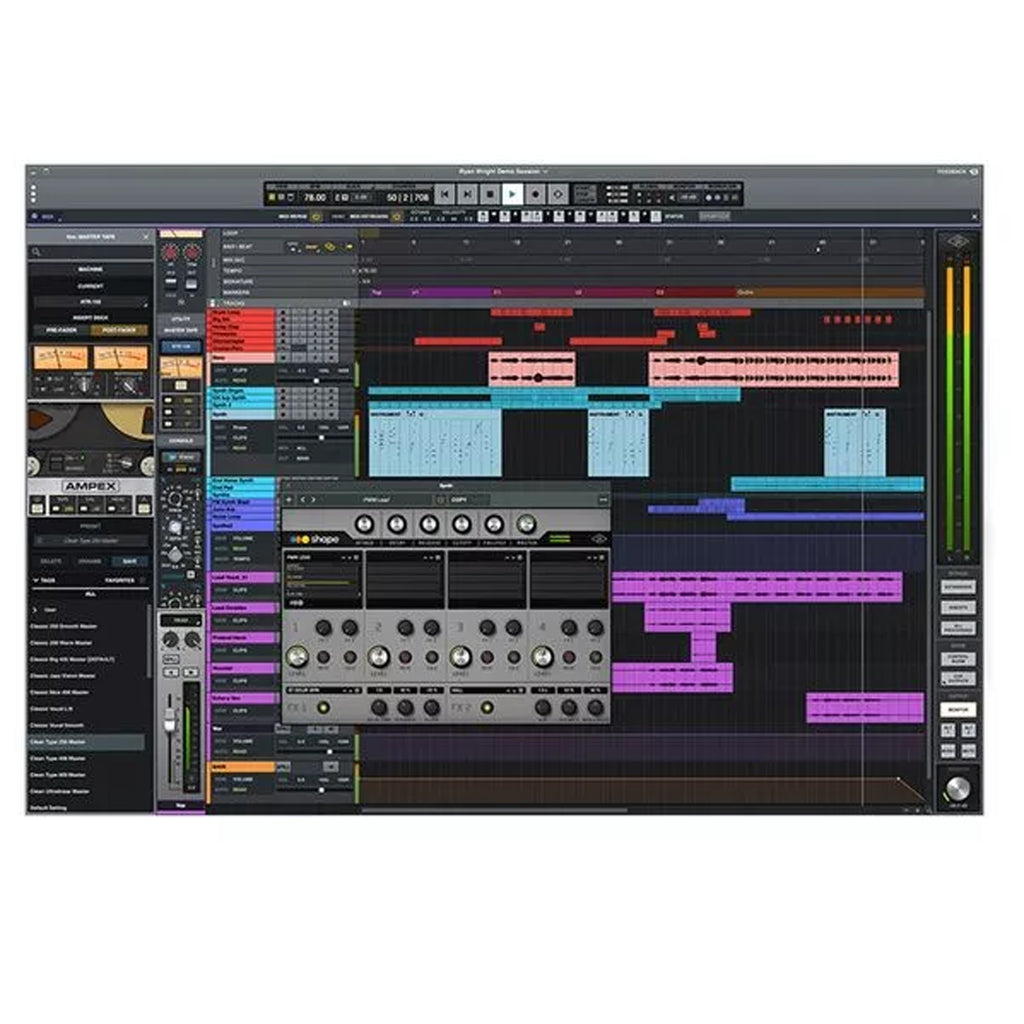
Task: Click the Shape plugin options menu icon
Action: pos(602,499)
